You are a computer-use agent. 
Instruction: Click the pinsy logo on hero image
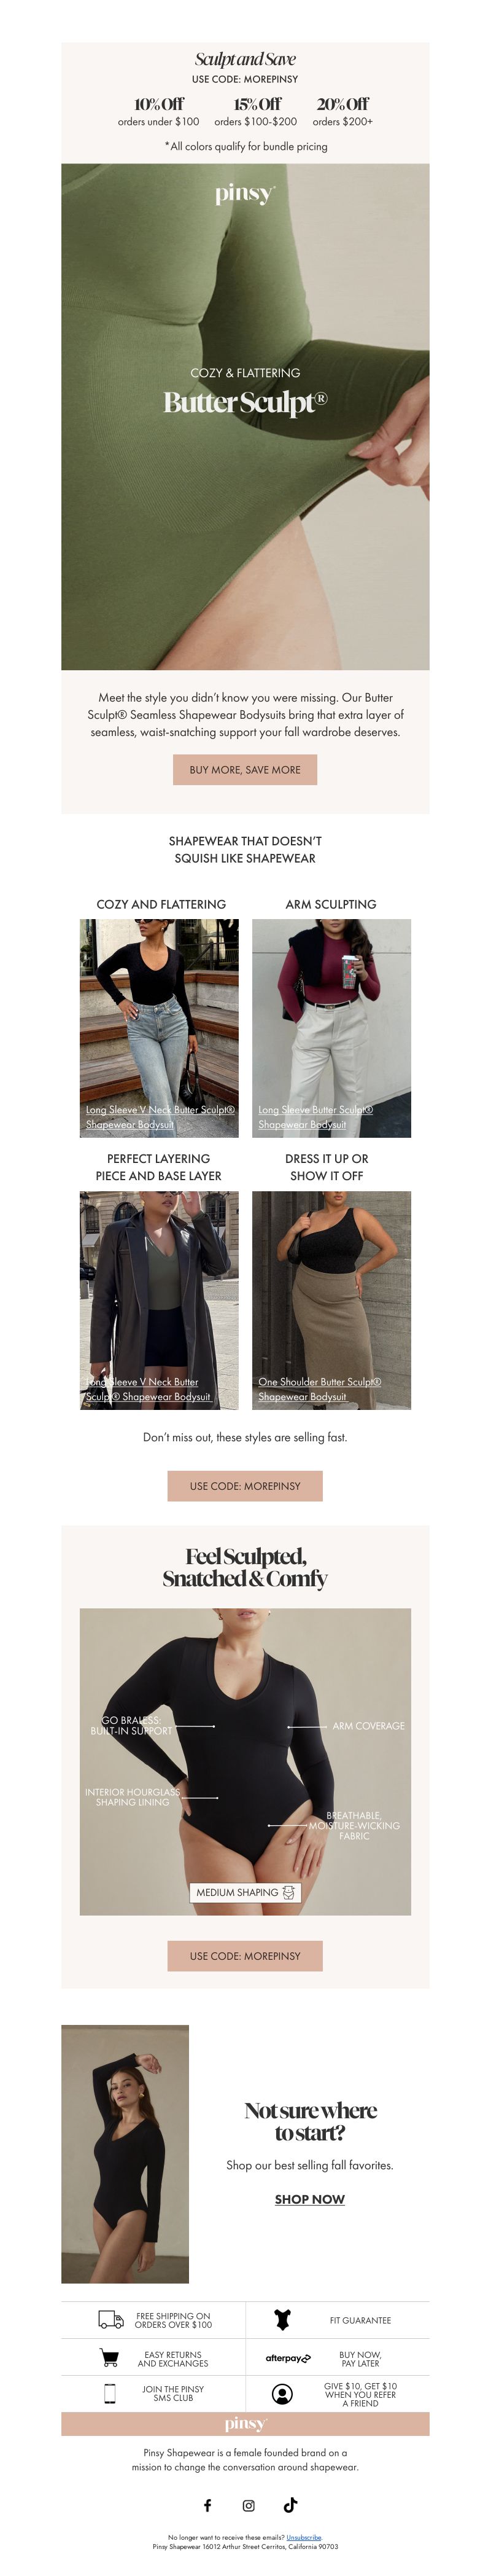(245, 194)
